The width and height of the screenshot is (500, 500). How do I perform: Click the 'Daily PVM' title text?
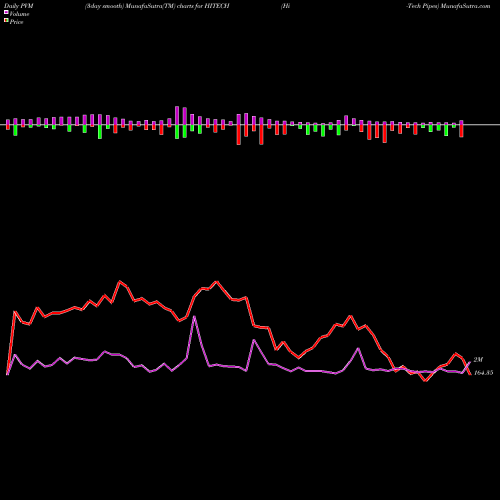(19, 6)
